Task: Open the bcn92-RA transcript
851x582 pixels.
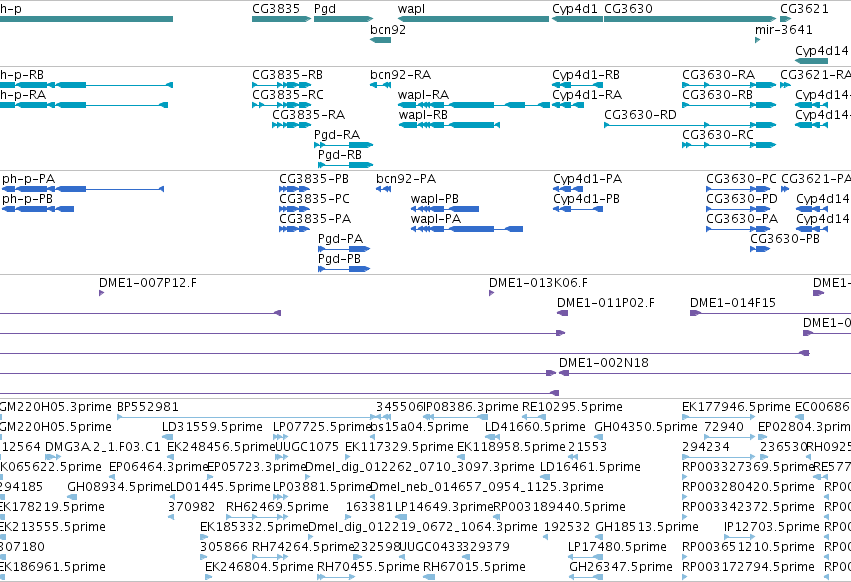Action: click(380, 85)
